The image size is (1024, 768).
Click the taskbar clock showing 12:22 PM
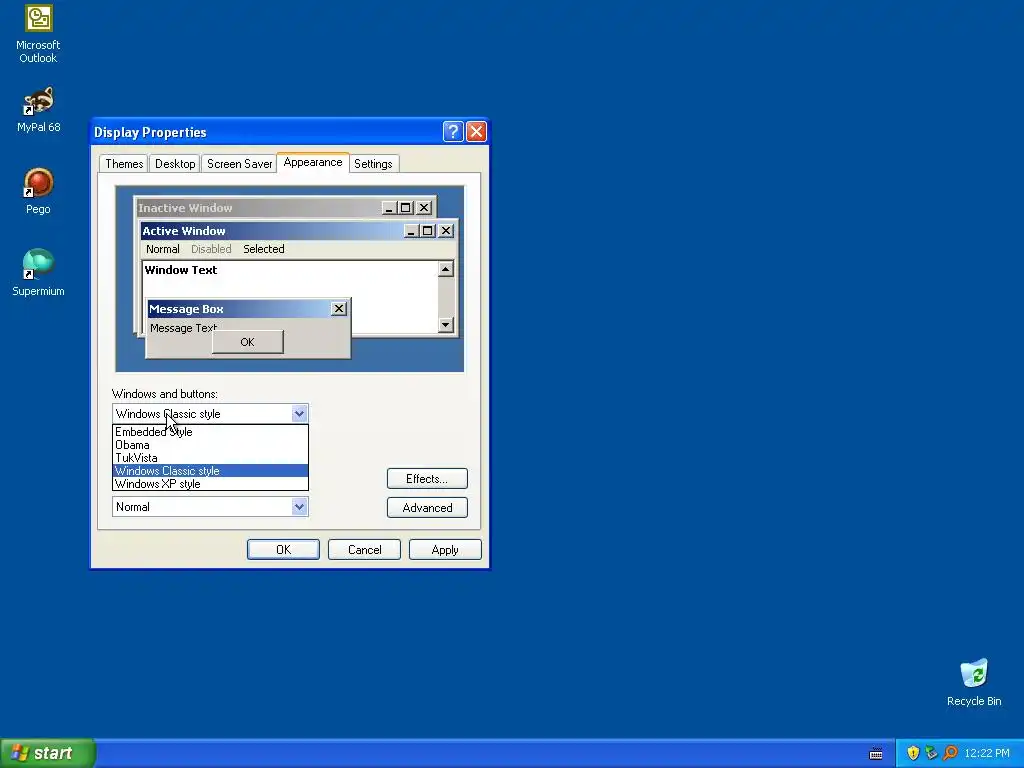987,753
